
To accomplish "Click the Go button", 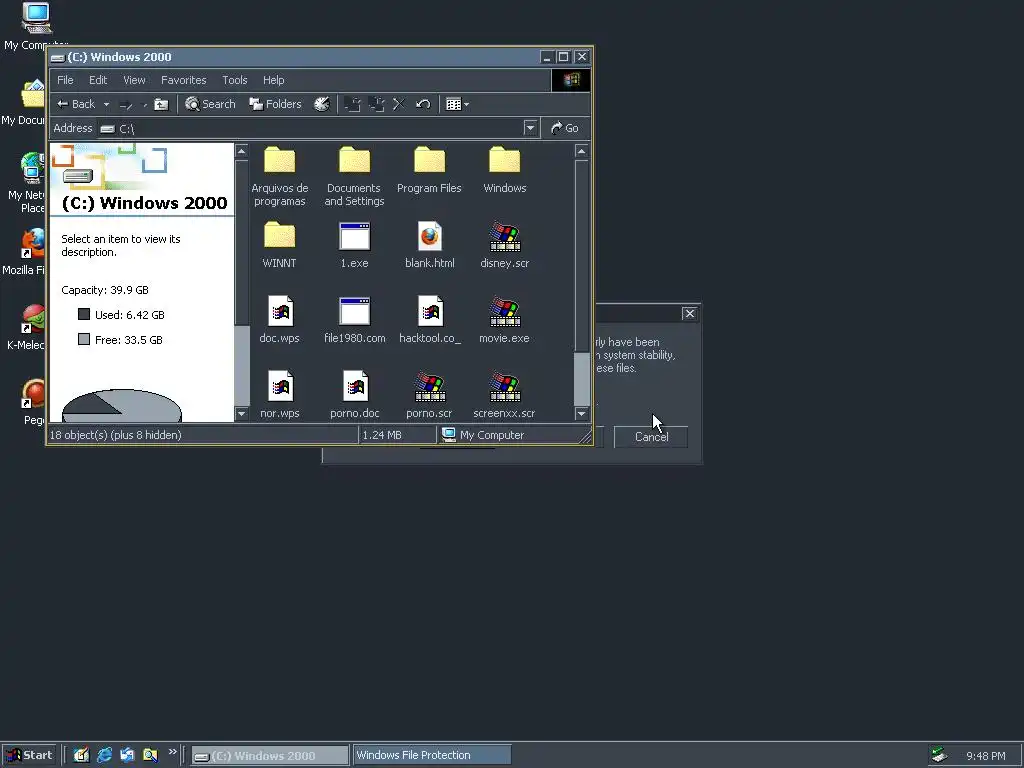I will (565, 128).
